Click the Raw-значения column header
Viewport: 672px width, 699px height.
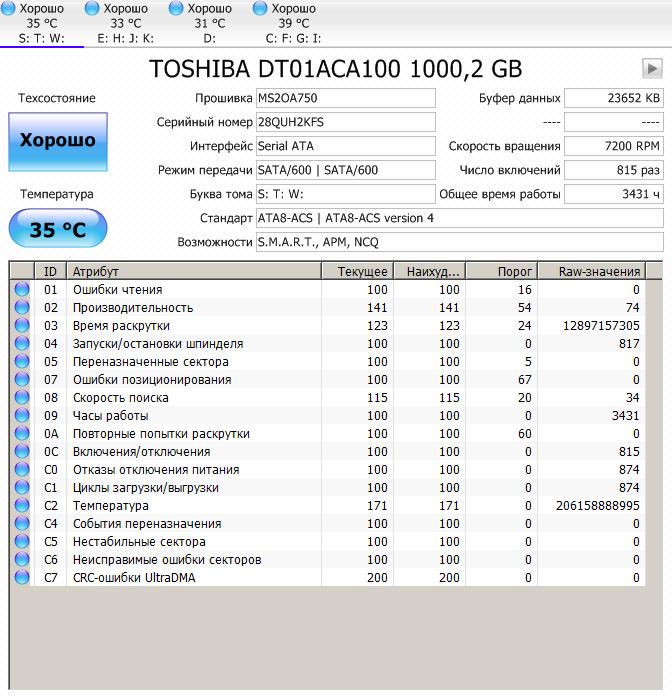pos(591,271)
